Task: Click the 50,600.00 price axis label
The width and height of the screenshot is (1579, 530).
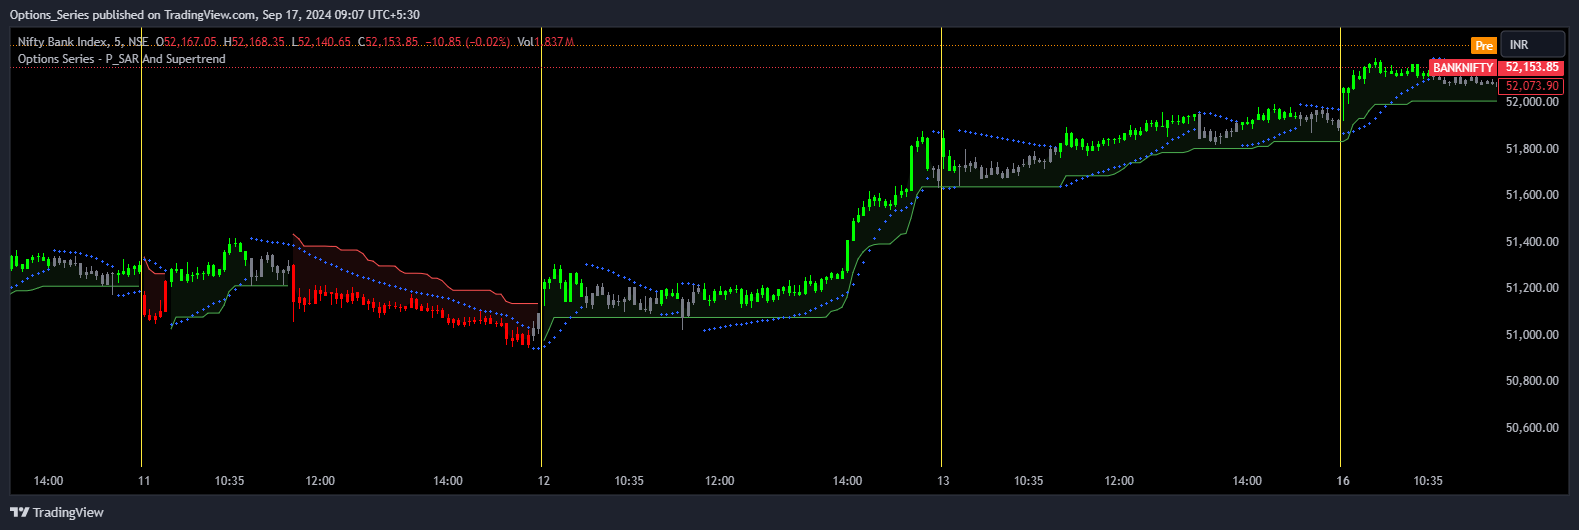Action: 1532,428
